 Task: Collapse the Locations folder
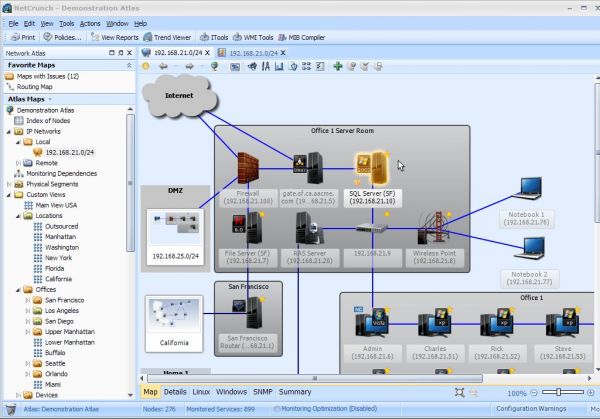pyautogui.click(x=18, y=216)
